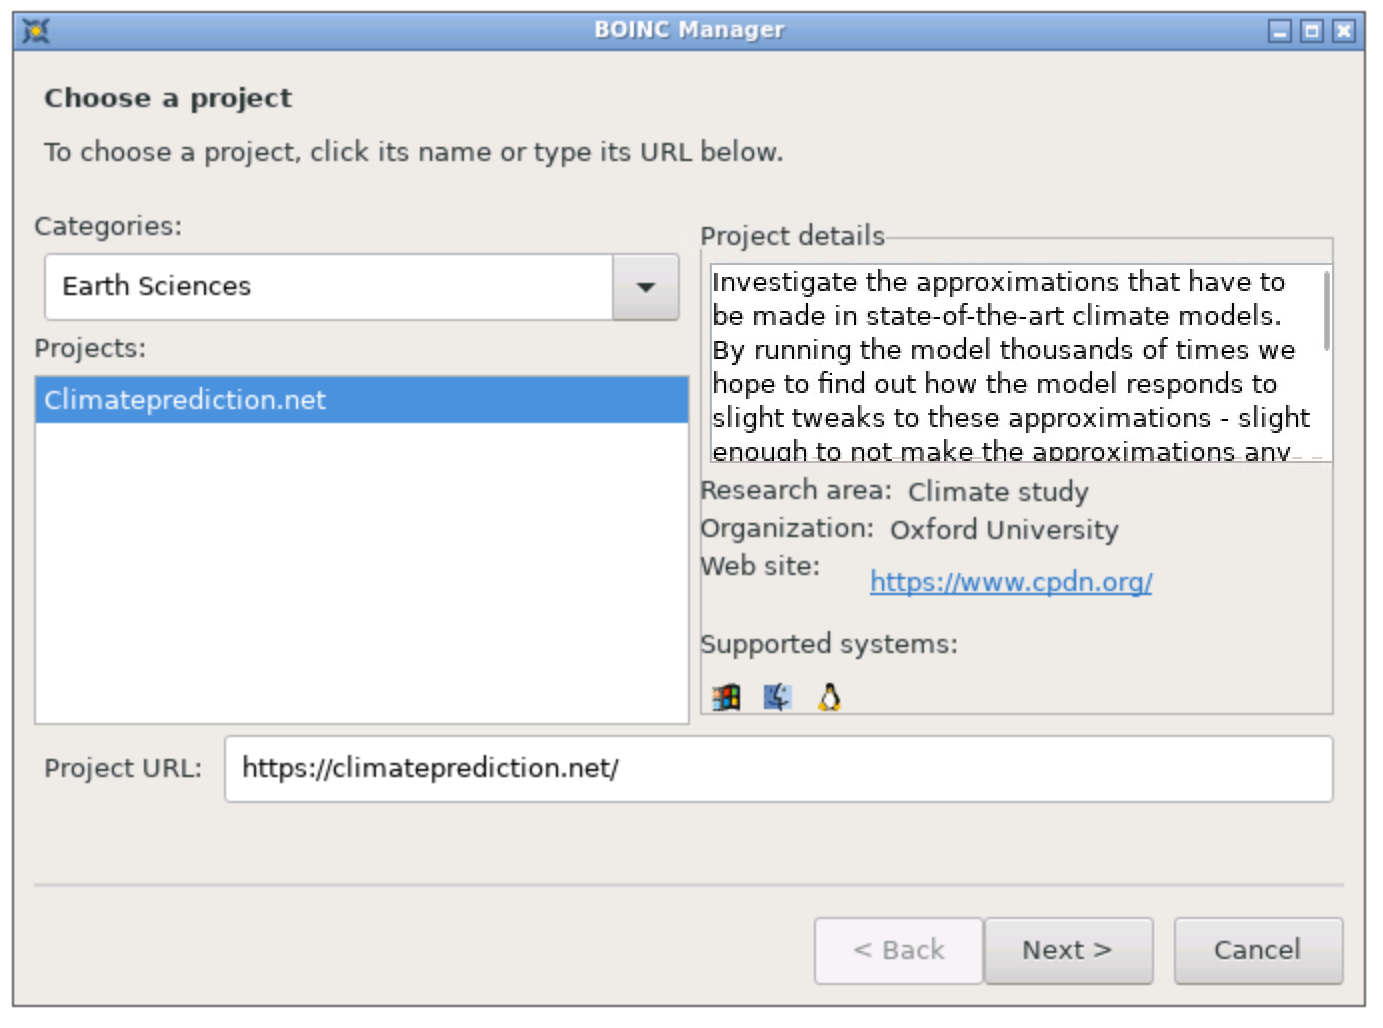This screenshot has width=1383, height=1028.
Task: Maximize the BOINC Manager window
Action: point(1312,31)
